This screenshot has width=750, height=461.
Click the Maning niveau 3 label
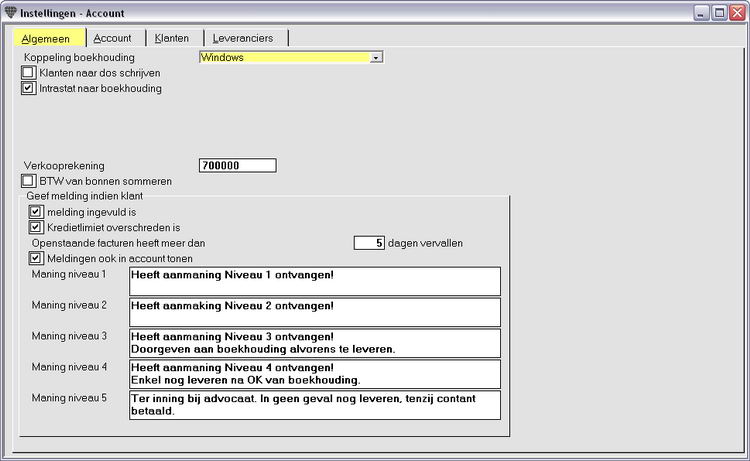(x=69, y=336)
